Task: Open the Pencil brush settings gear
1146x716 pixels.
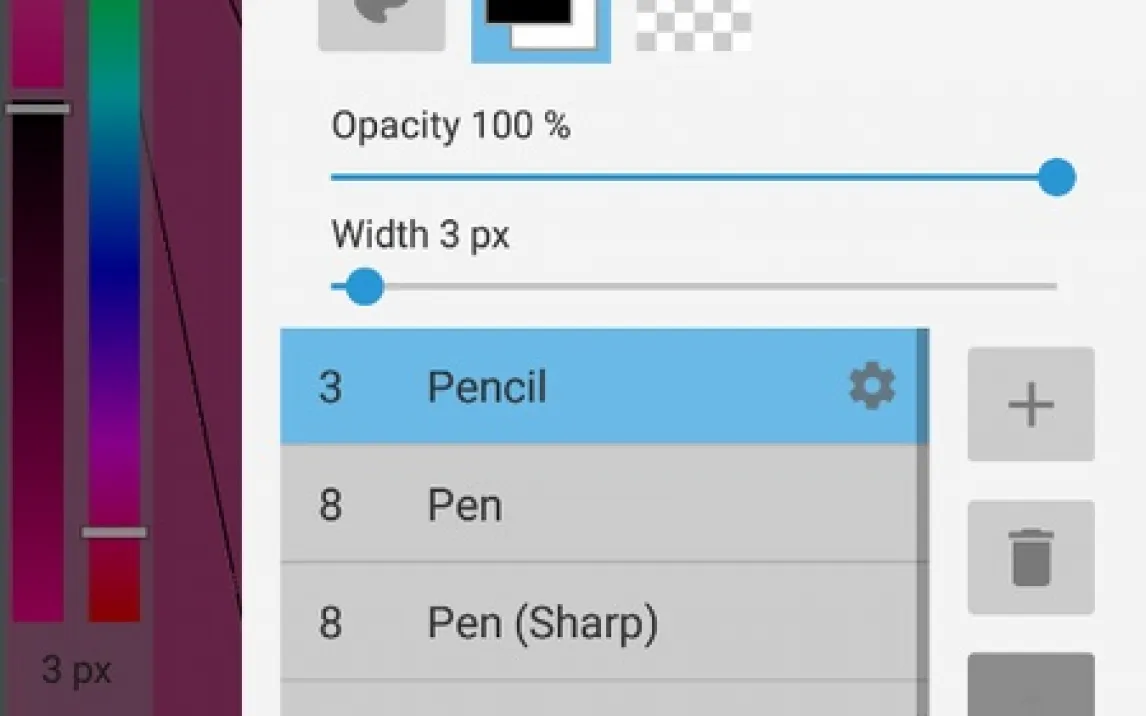Action: [872, 386]
